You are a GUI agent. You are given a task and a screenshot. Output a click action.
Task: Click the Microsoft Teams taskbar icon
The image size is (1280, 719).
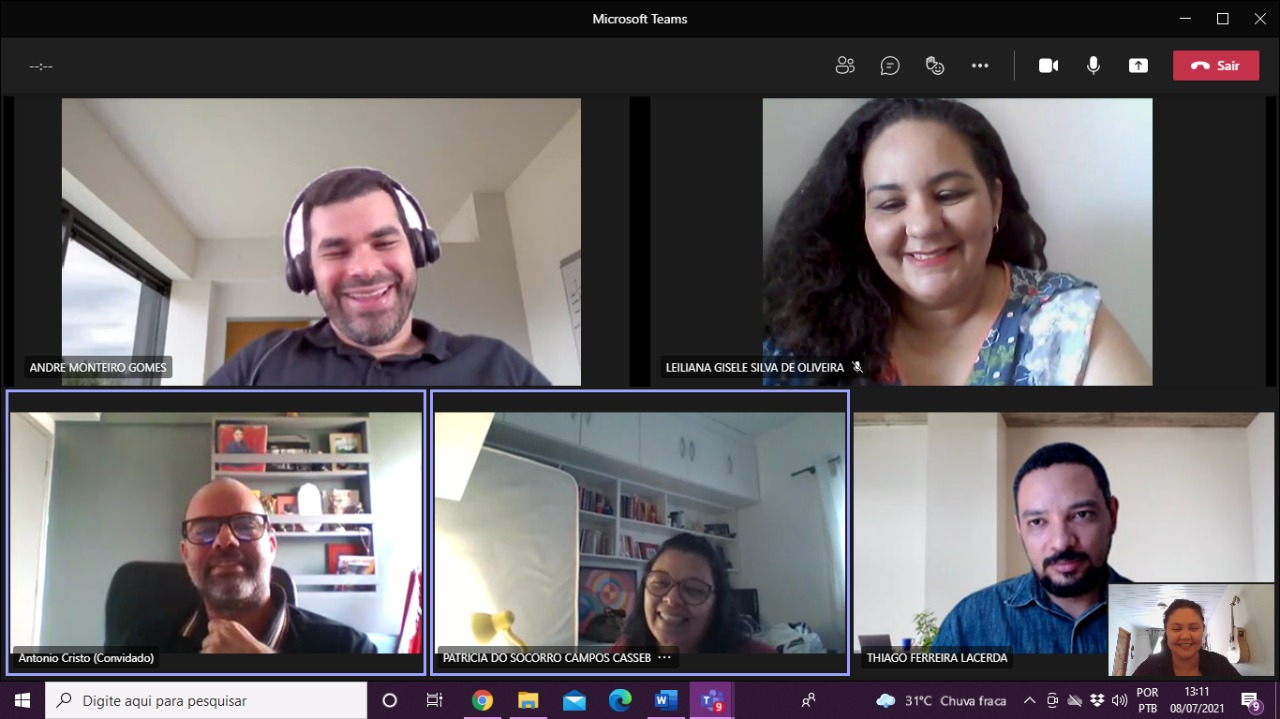coord(712,700)
